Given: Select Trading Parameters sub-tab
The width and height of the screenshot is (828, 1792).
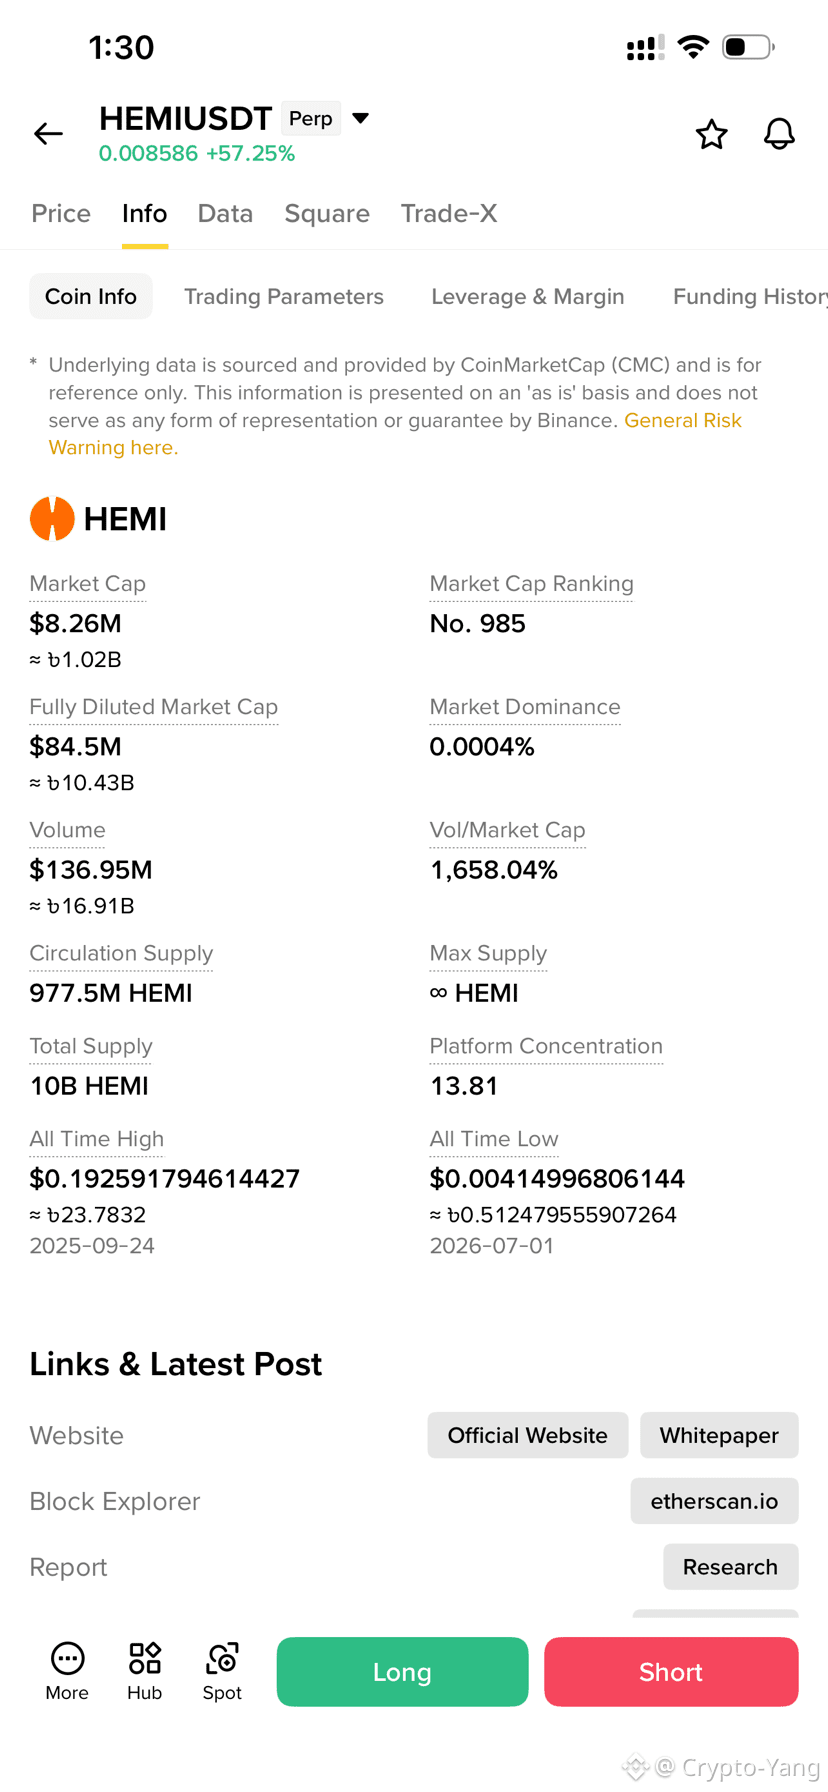Looking at the screenshot, I should click(284, 296).
